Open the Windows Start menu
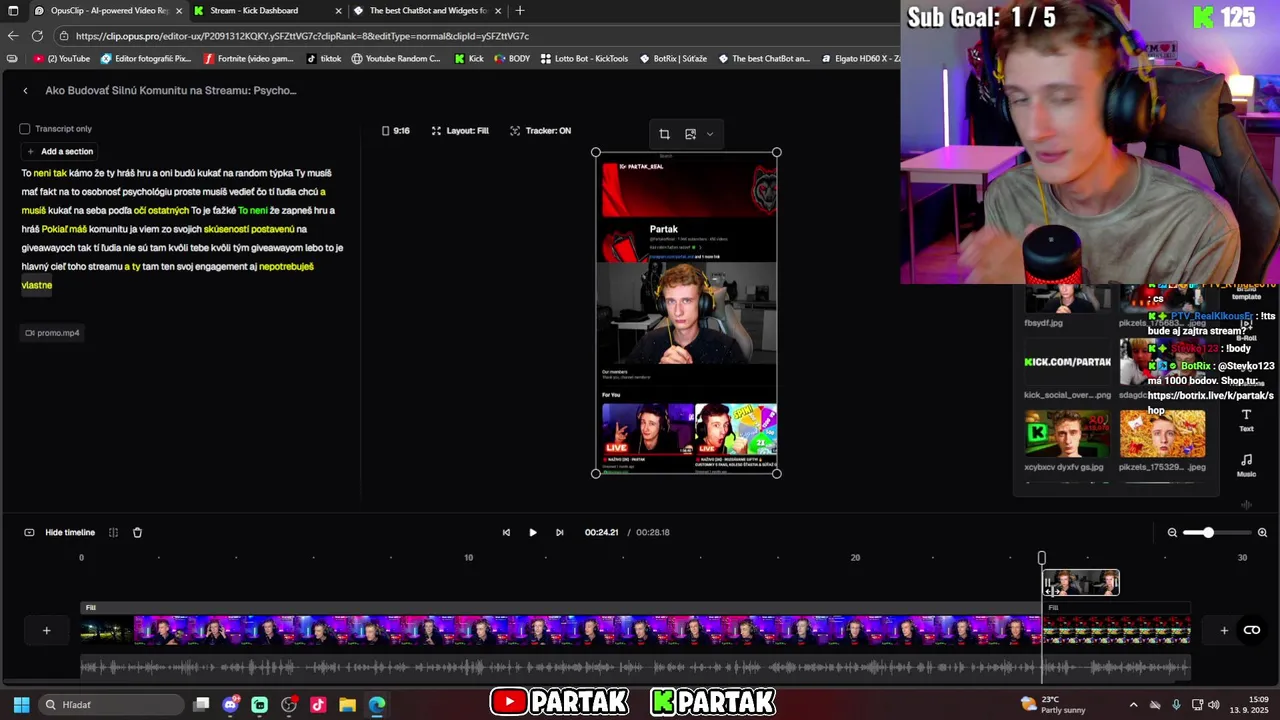1280x720 pixels. 21,705
